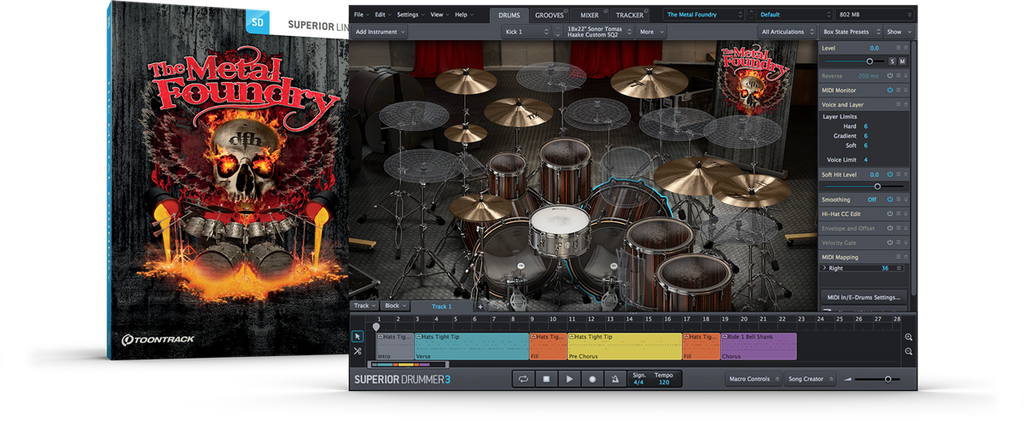Switch to the TRACKER tab
Viewport: 1024px width, 421px height.
click(630, 14)
